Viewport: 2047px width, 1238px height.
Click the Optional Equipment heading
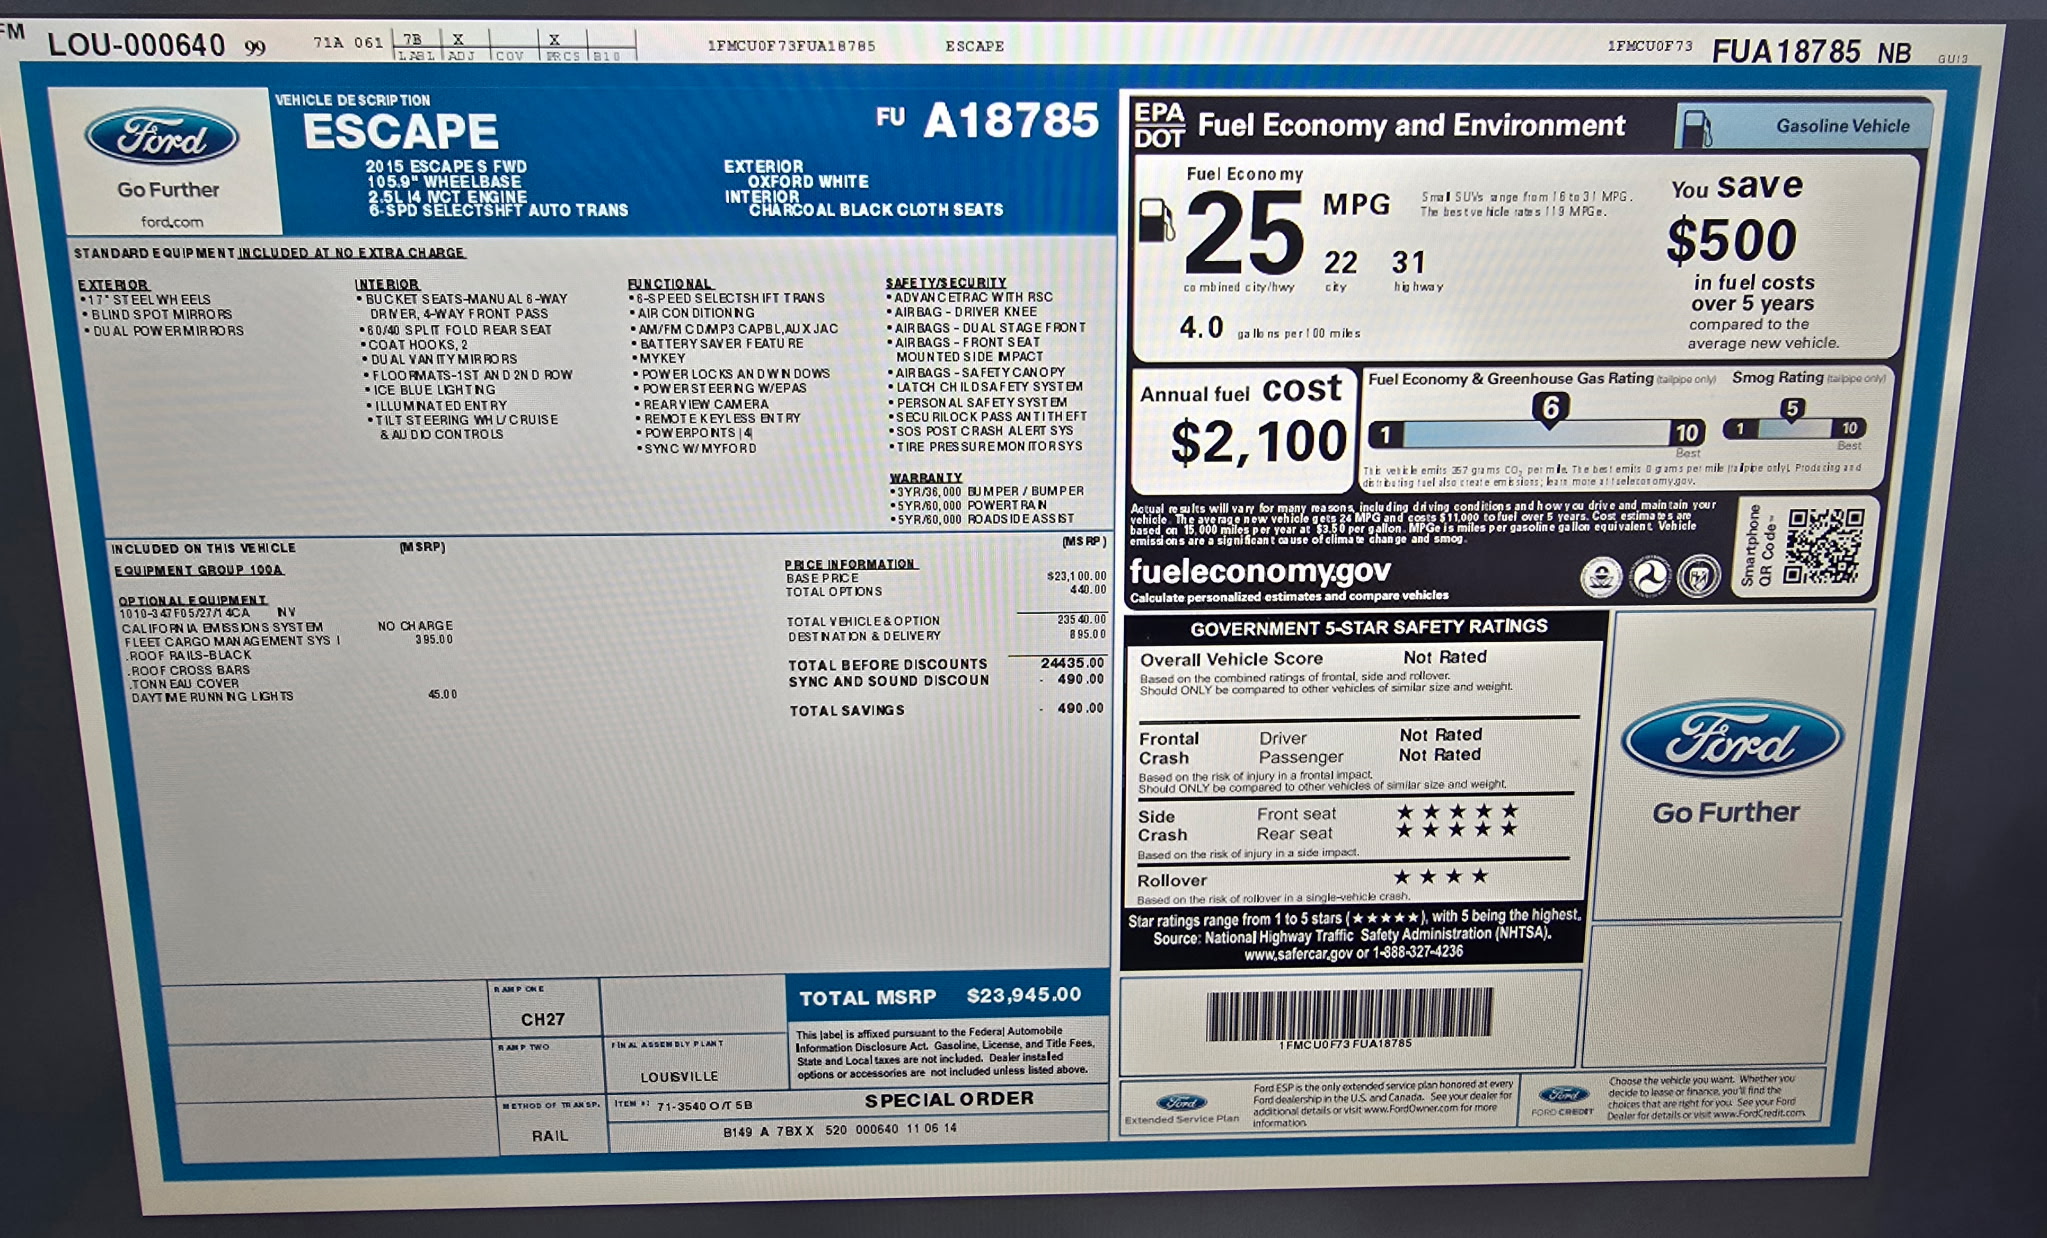(192, 600)
